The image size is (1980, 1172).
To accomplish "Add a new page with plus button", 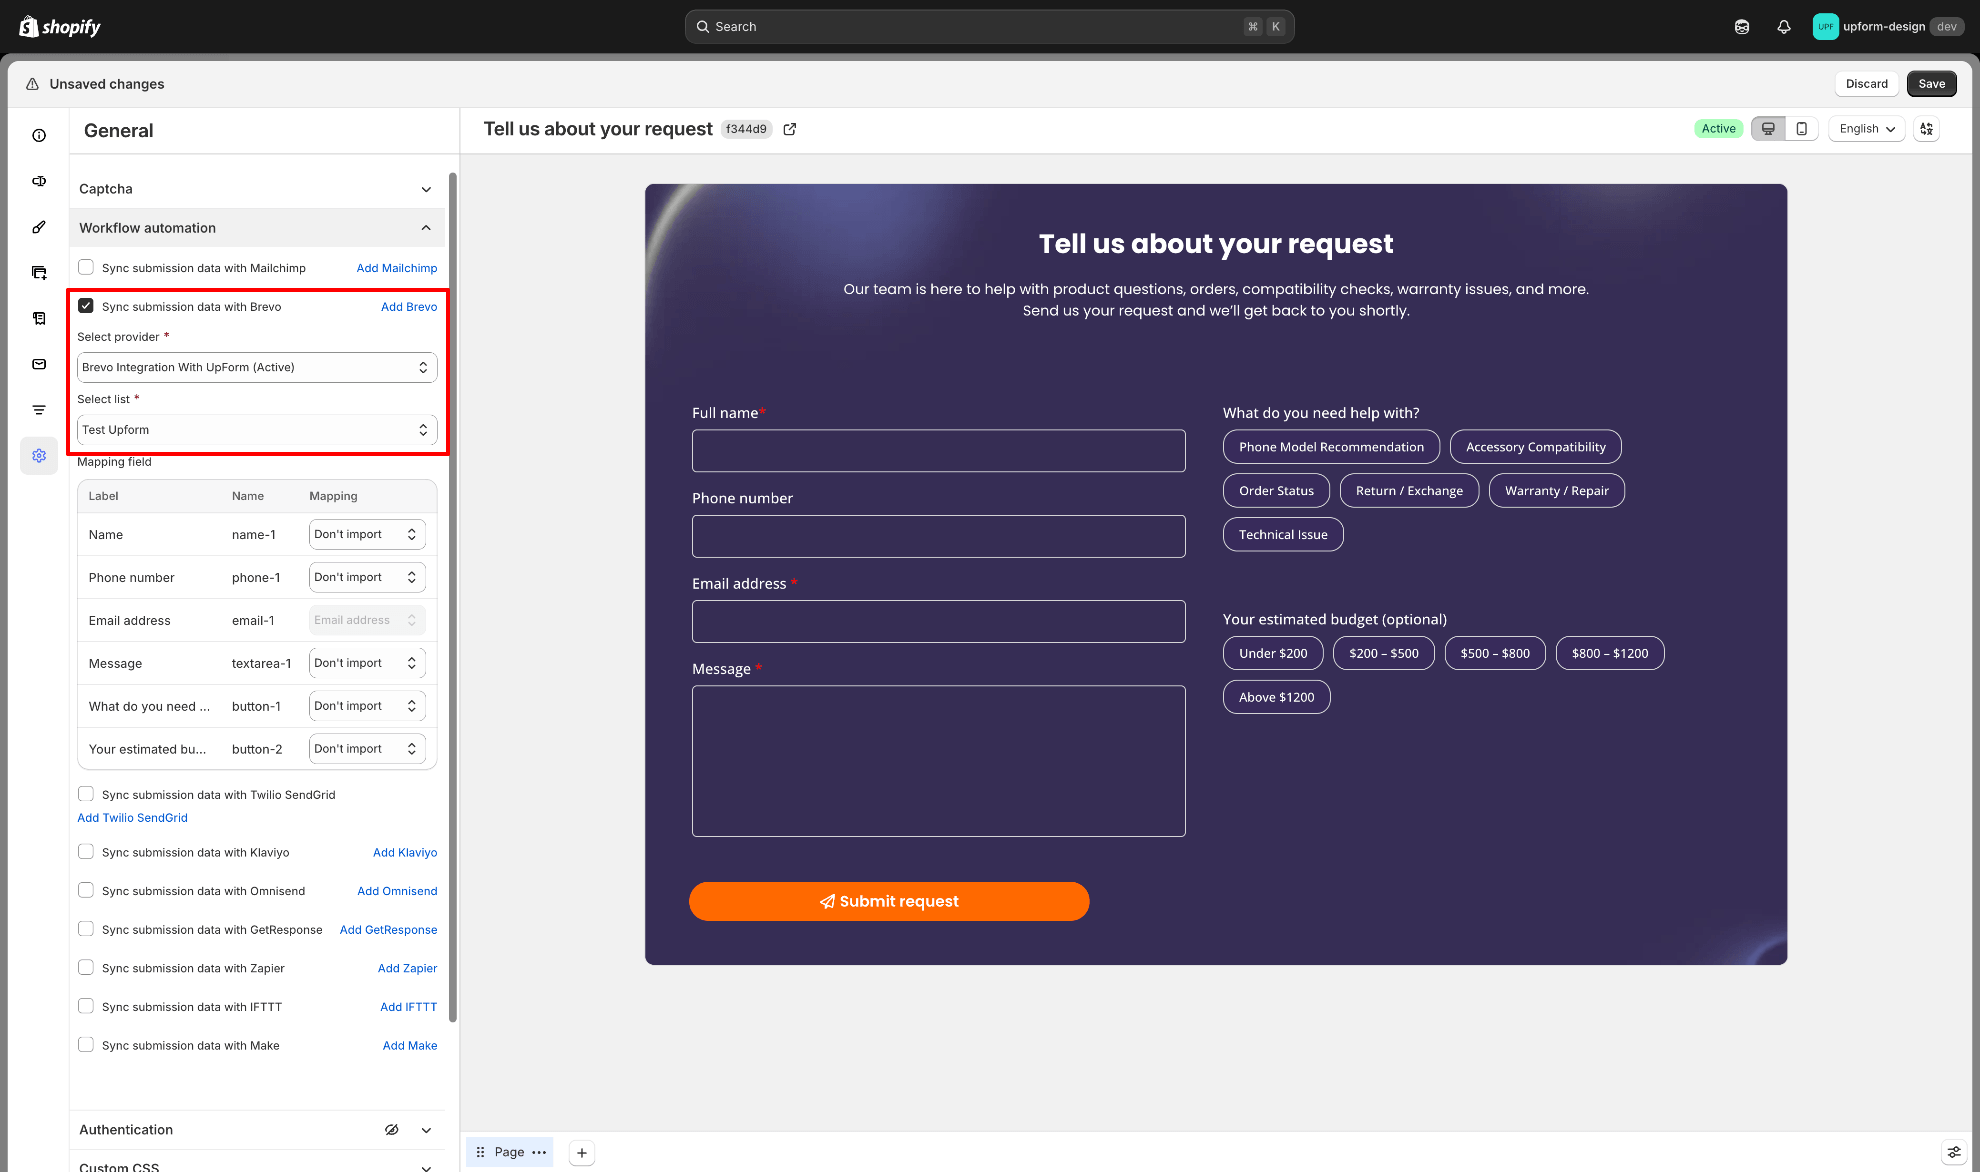I will point(582,1152).
